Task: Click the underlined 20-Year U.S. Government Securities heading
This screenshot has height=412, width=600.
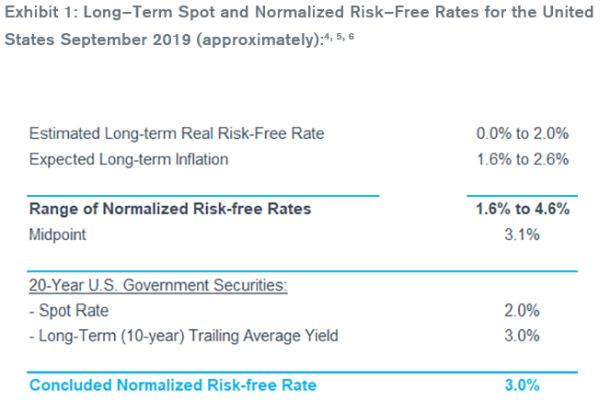Action: point(158,285)
